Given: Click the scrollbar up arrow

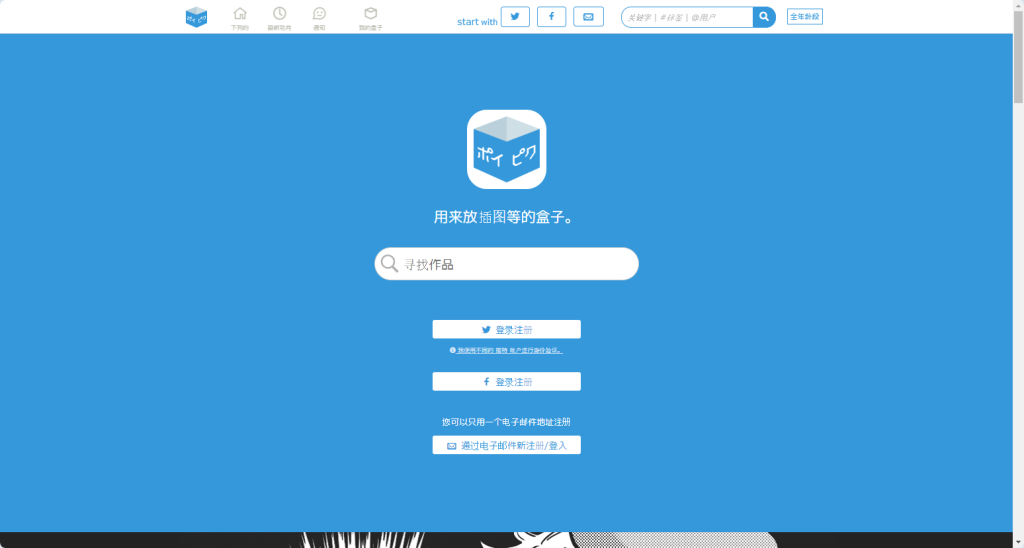Looking at the screenshot, I should coord(1018,5).
